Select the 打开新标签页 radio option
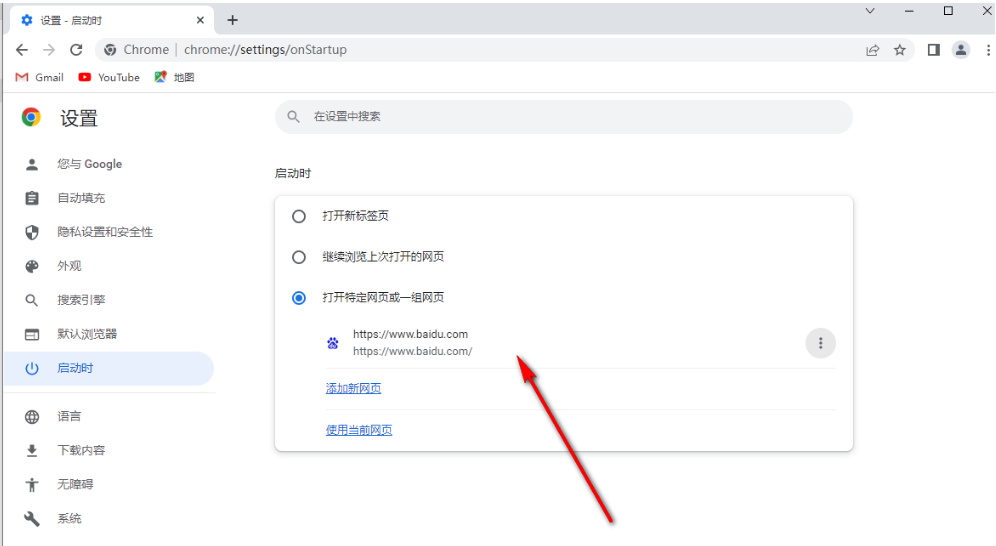This screenshot has height=546, width=996. click(x=299, y=216)
